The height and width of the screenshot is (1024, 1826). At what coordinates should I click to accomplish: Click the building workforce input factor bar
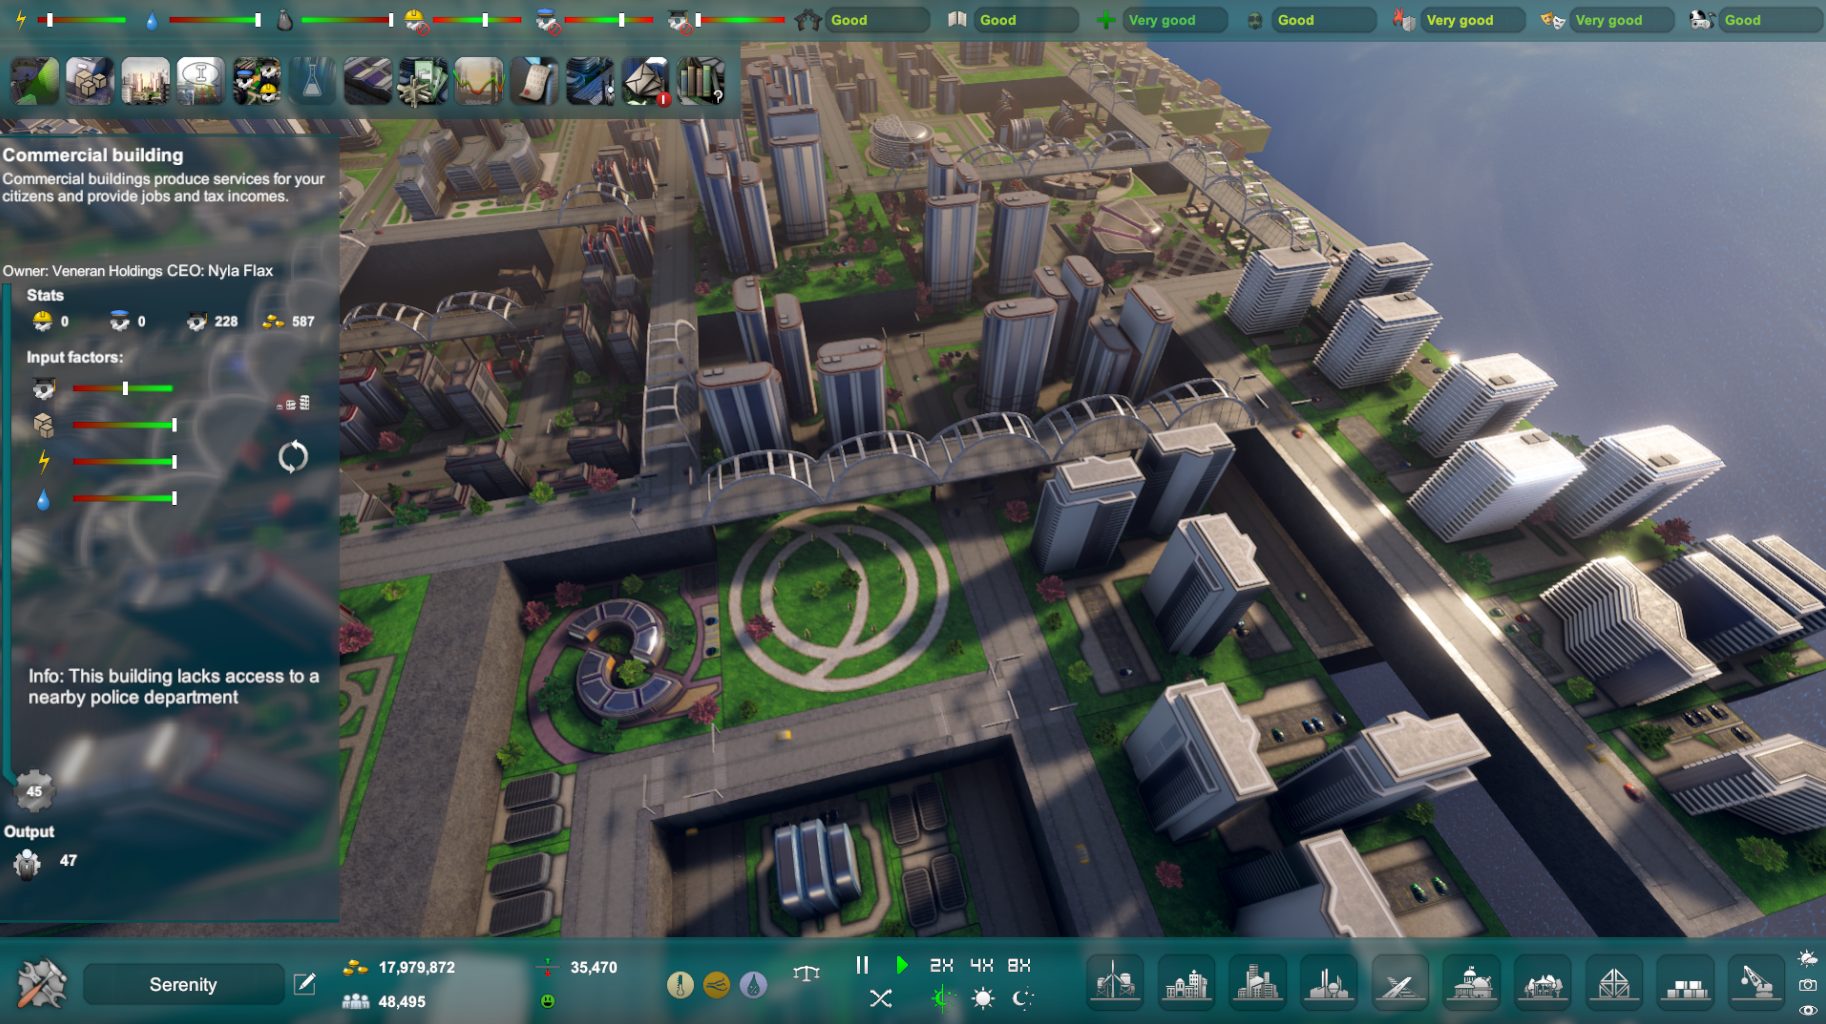(123, 388)
